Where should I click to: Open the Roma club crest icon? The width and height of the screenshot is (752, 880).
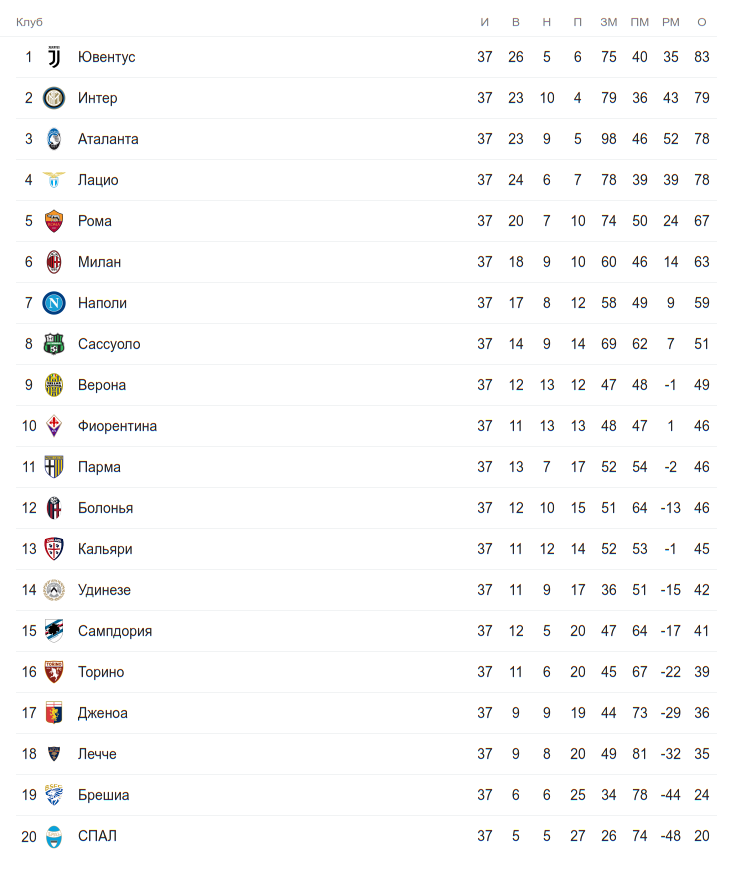coord(54,221)
